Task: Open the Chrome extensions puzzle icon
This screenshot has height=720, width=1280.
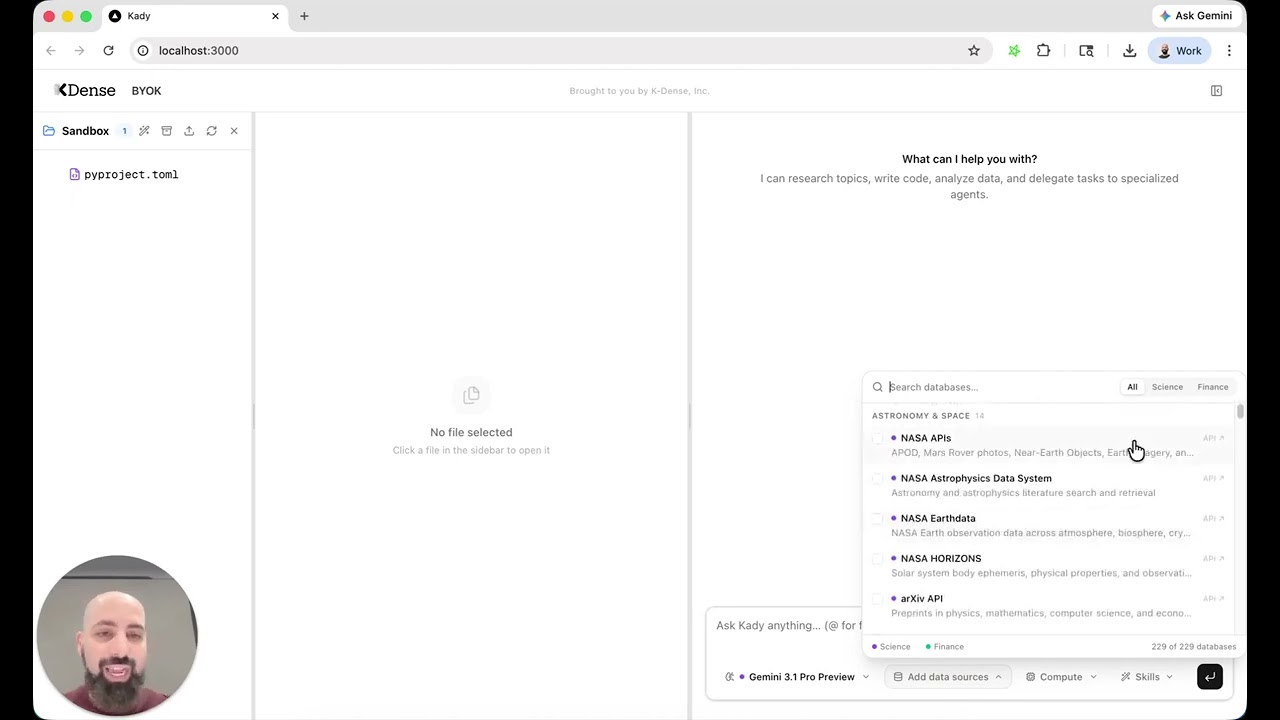Action: coord(1043,51)
